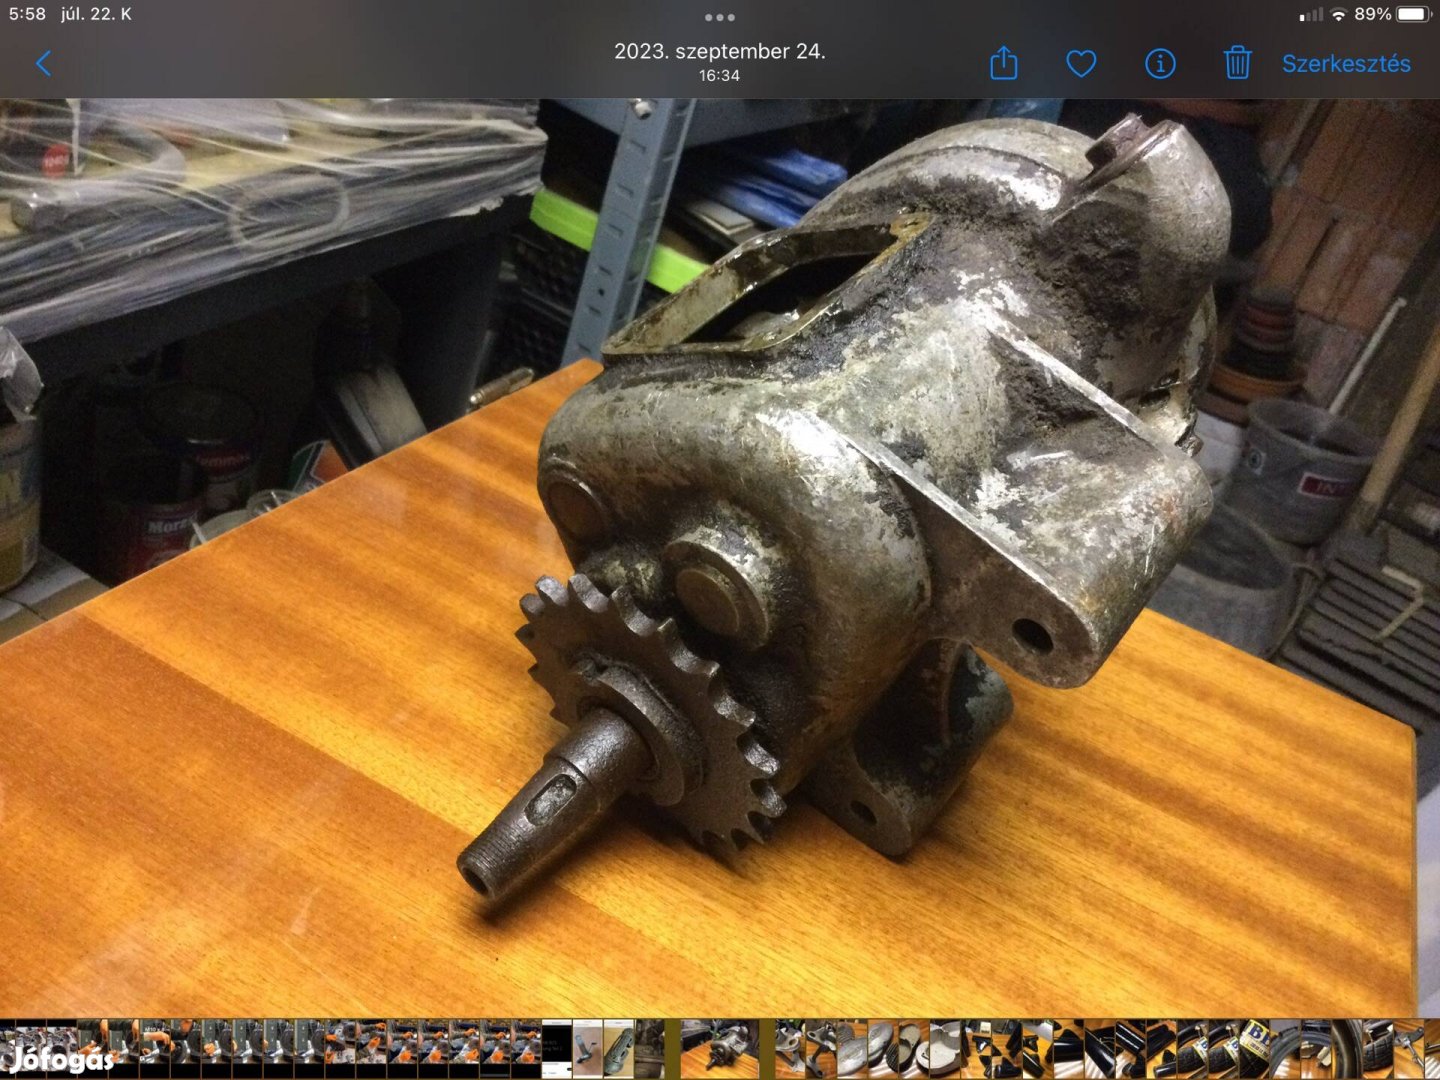Select the yellow-labeled box thumbnail in filmstrip
The height and width of the screenshot is (1080, 1440).
[1255, 1049]
